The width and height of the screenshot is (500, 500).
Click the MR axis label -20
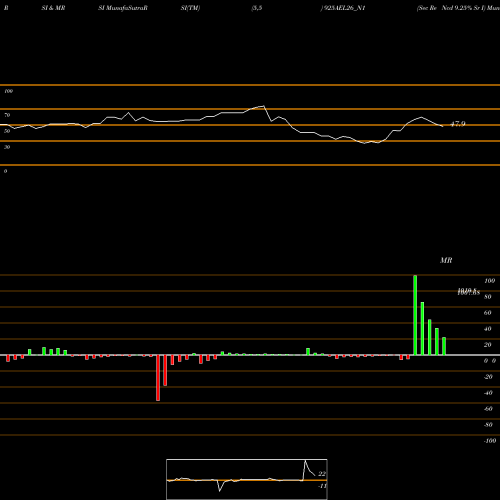tap(488, 377)
